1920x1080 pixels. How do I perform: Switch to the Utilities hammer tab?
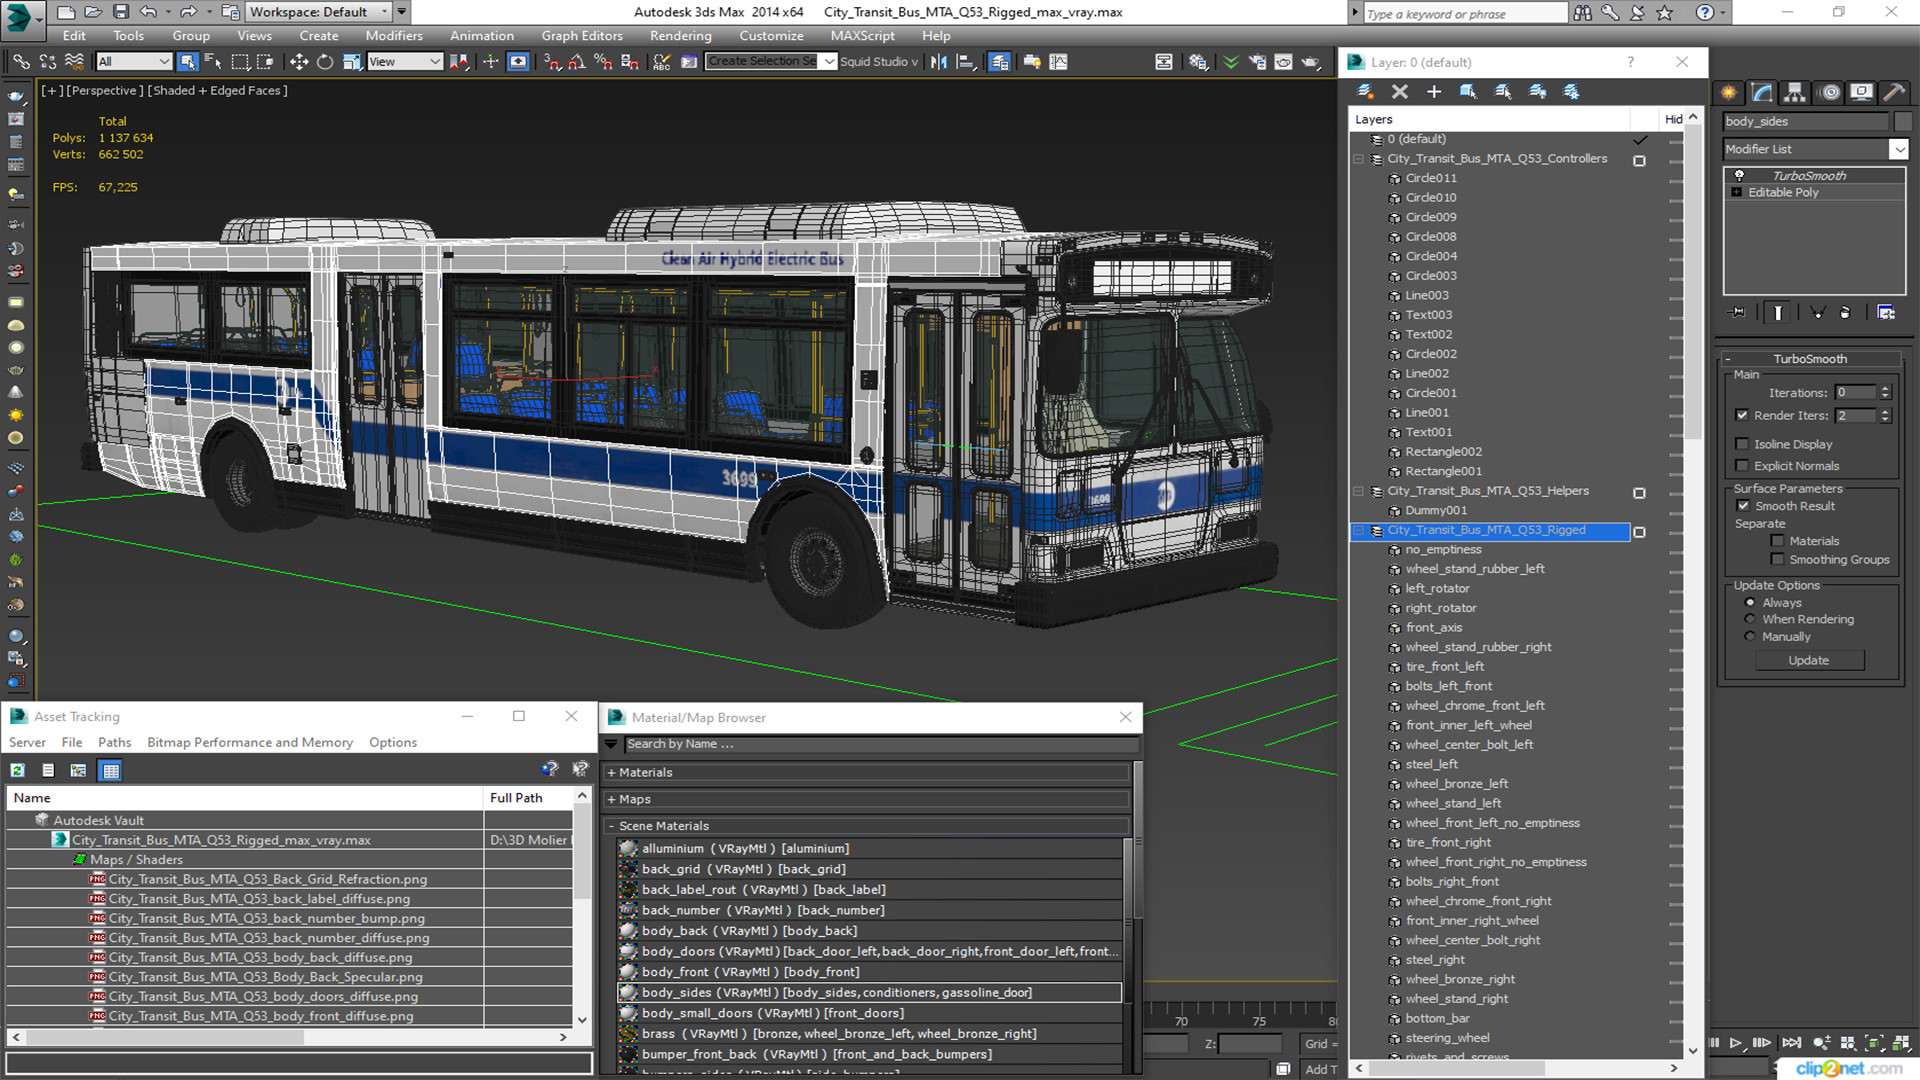[x=1894, y=92]
